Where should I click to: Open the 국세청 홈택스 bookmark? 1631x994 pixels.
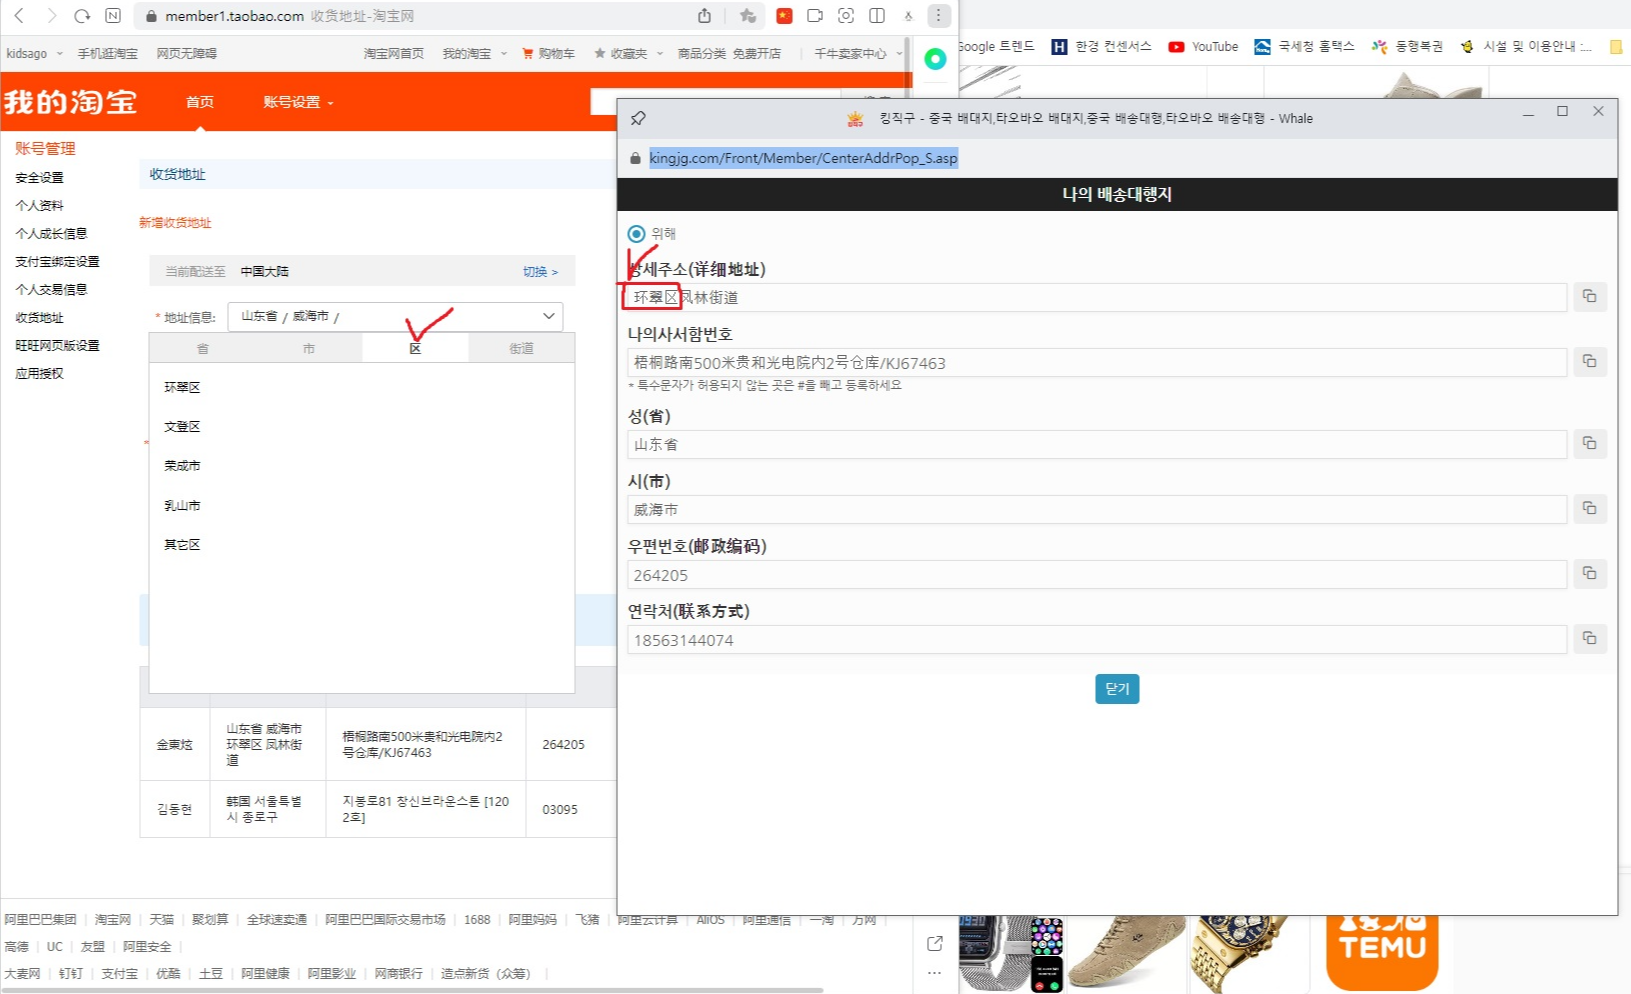[x=1304, y=47]
